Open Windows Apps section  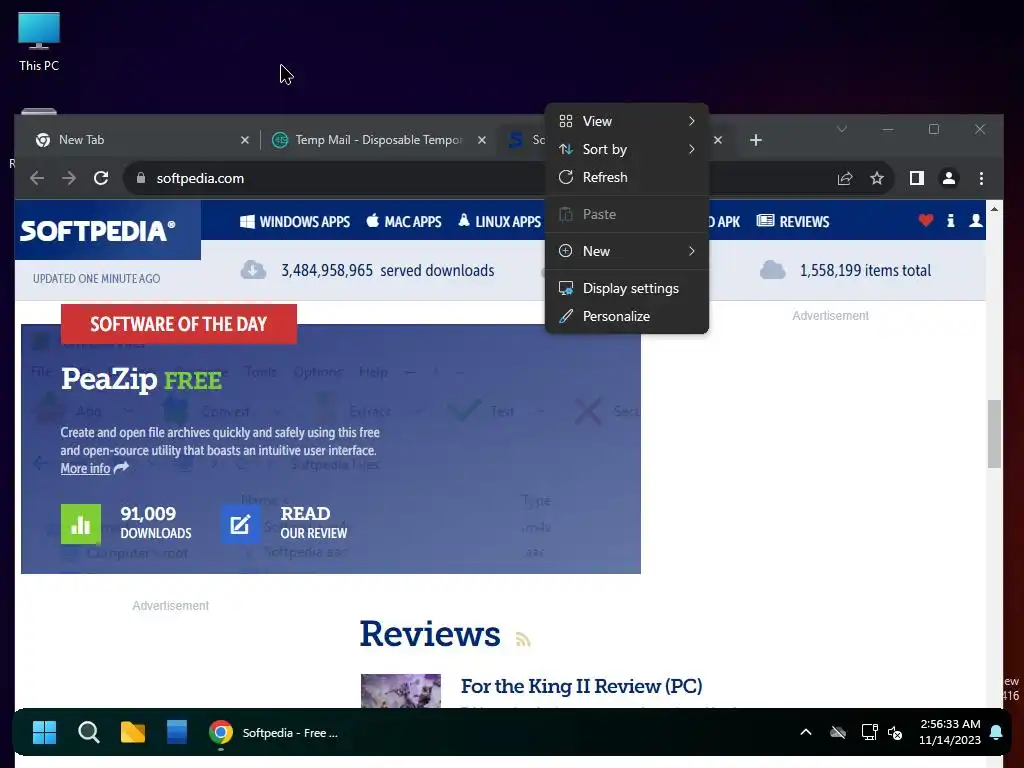[x=295, y=221]
